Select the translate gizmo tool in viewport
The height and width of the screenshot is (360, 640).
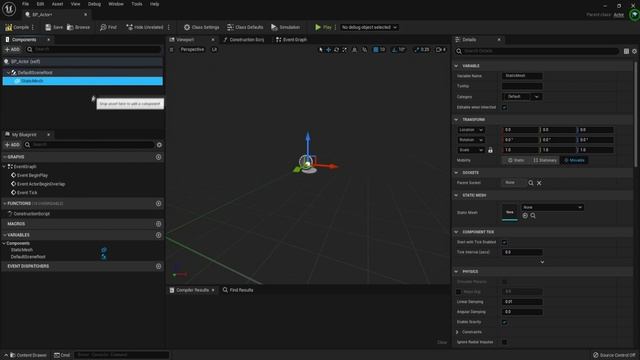coord(329,50)
